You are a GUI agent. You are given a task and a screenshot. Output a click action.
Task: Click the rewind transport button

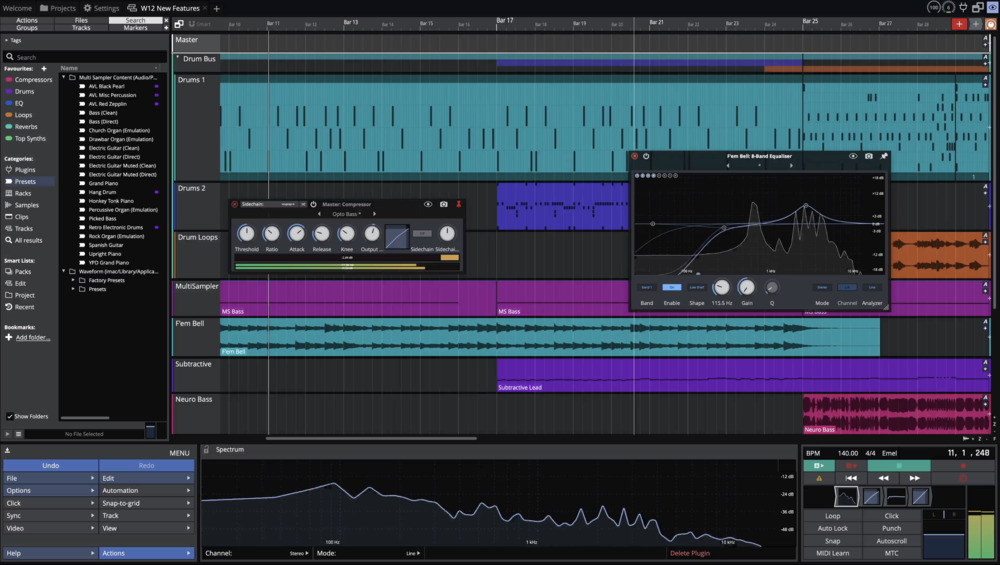[883, 479]
